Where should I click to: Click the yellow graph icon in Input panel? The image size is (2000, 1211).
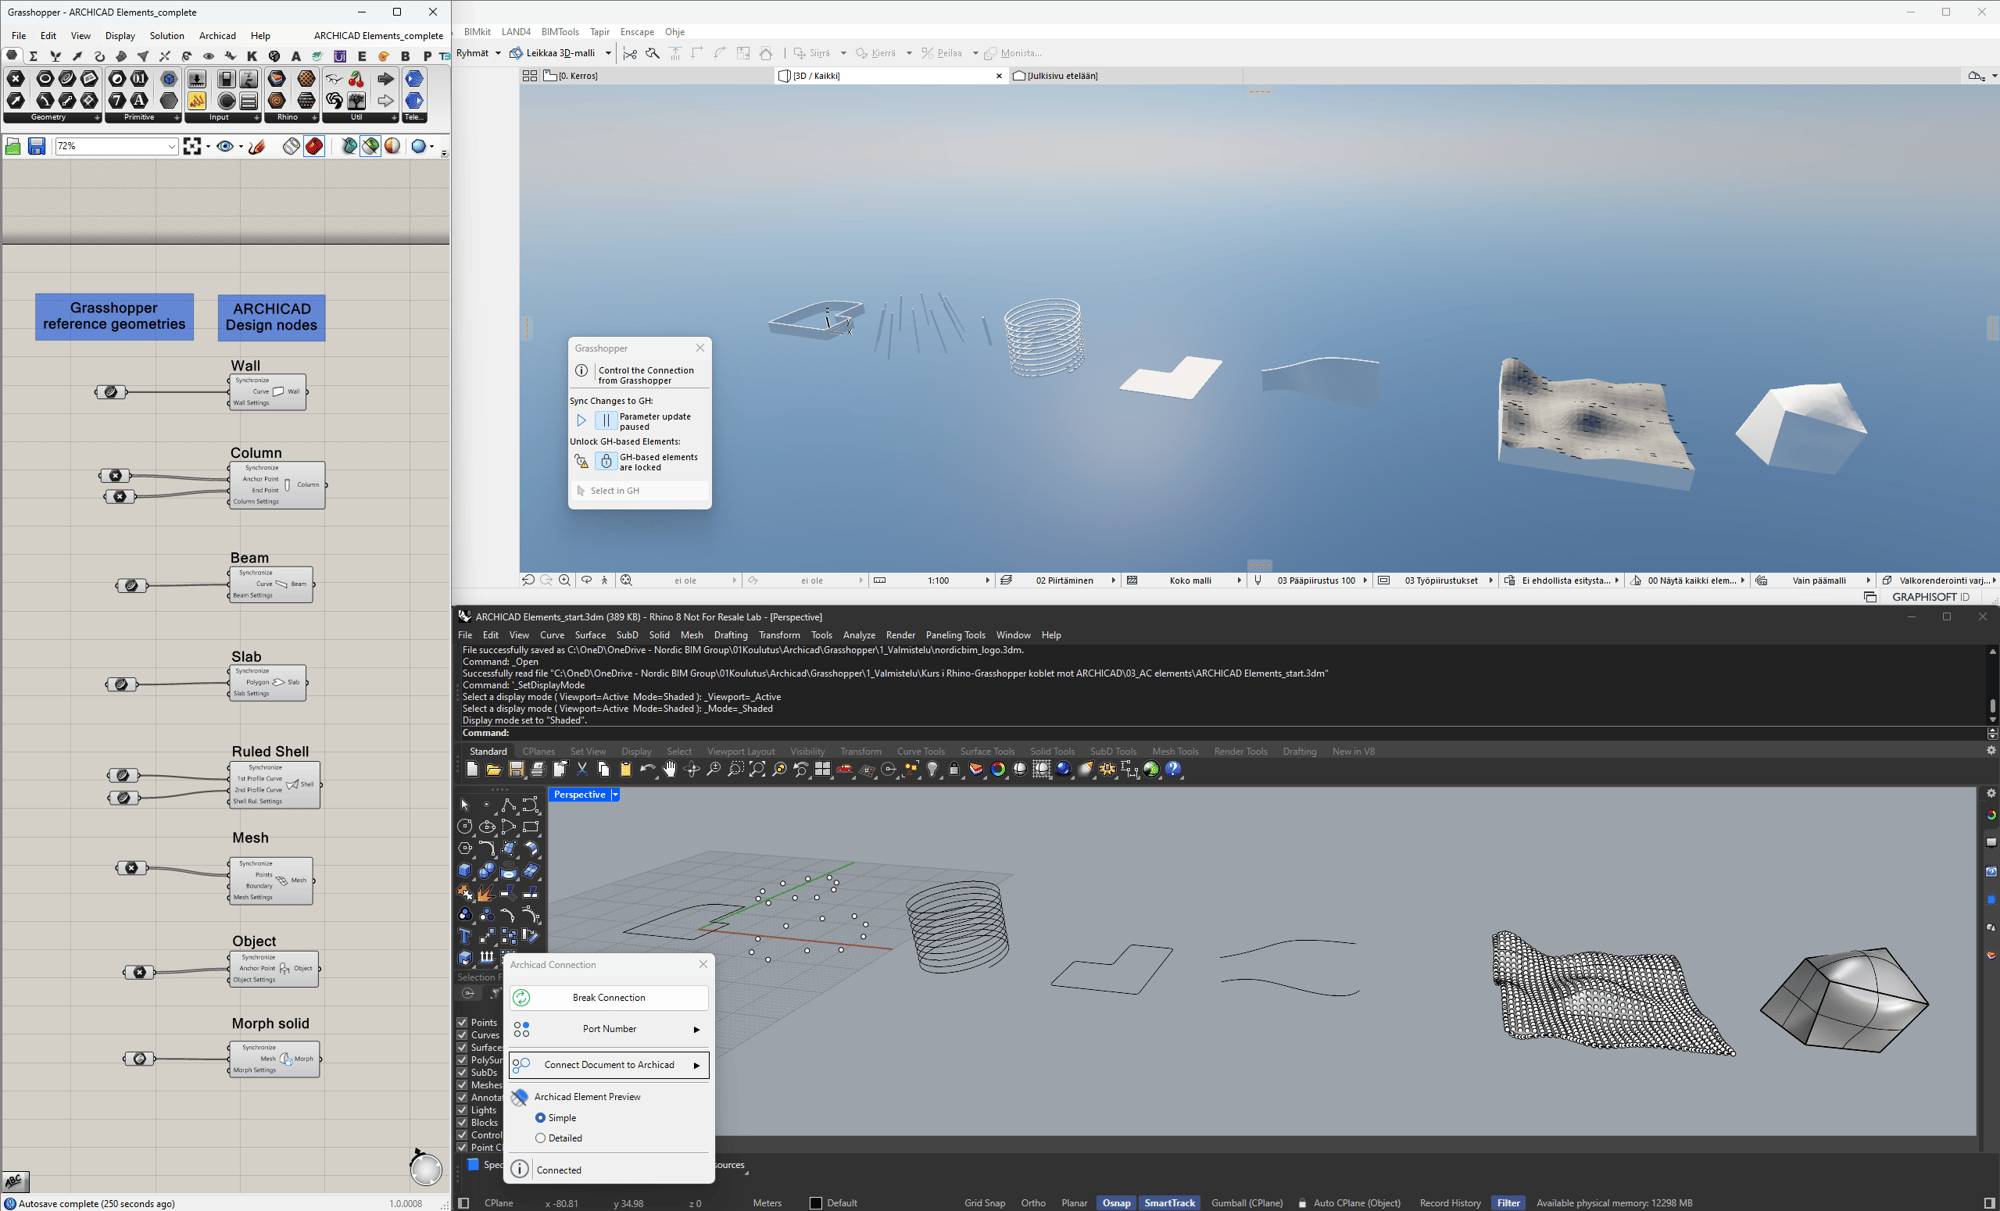(197, 100)
